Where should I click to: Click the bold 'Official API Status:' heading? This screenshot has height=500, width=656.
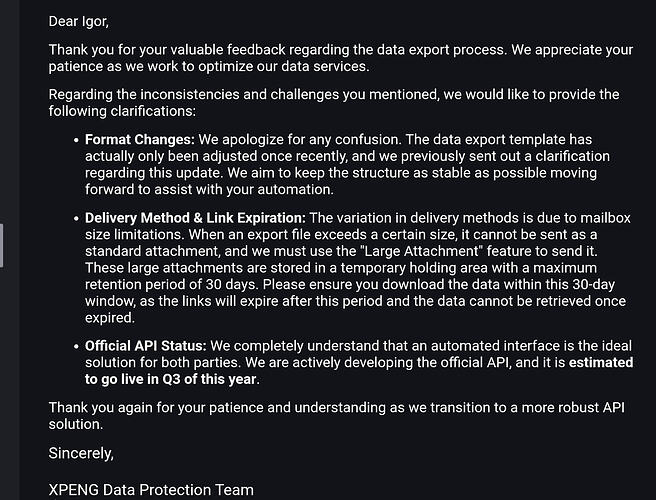click(x=146, y=346)
